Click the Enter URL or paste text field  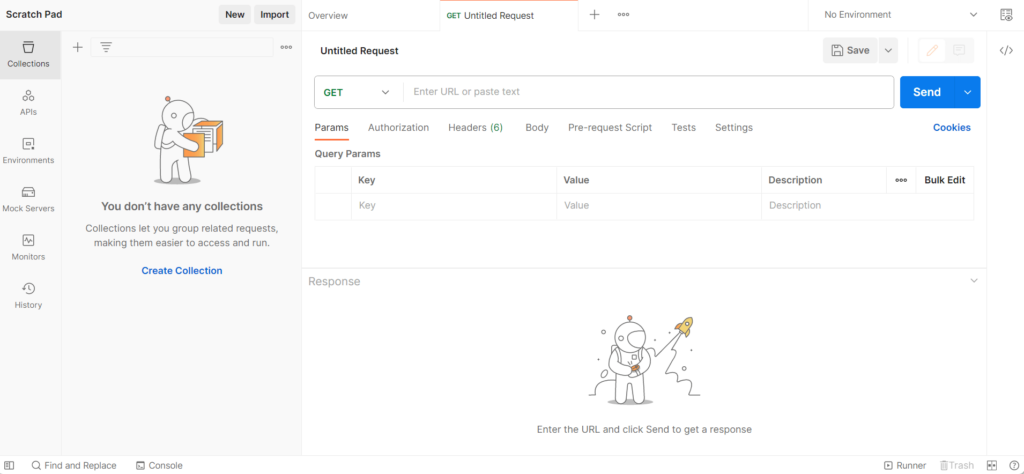click(648, 92)
